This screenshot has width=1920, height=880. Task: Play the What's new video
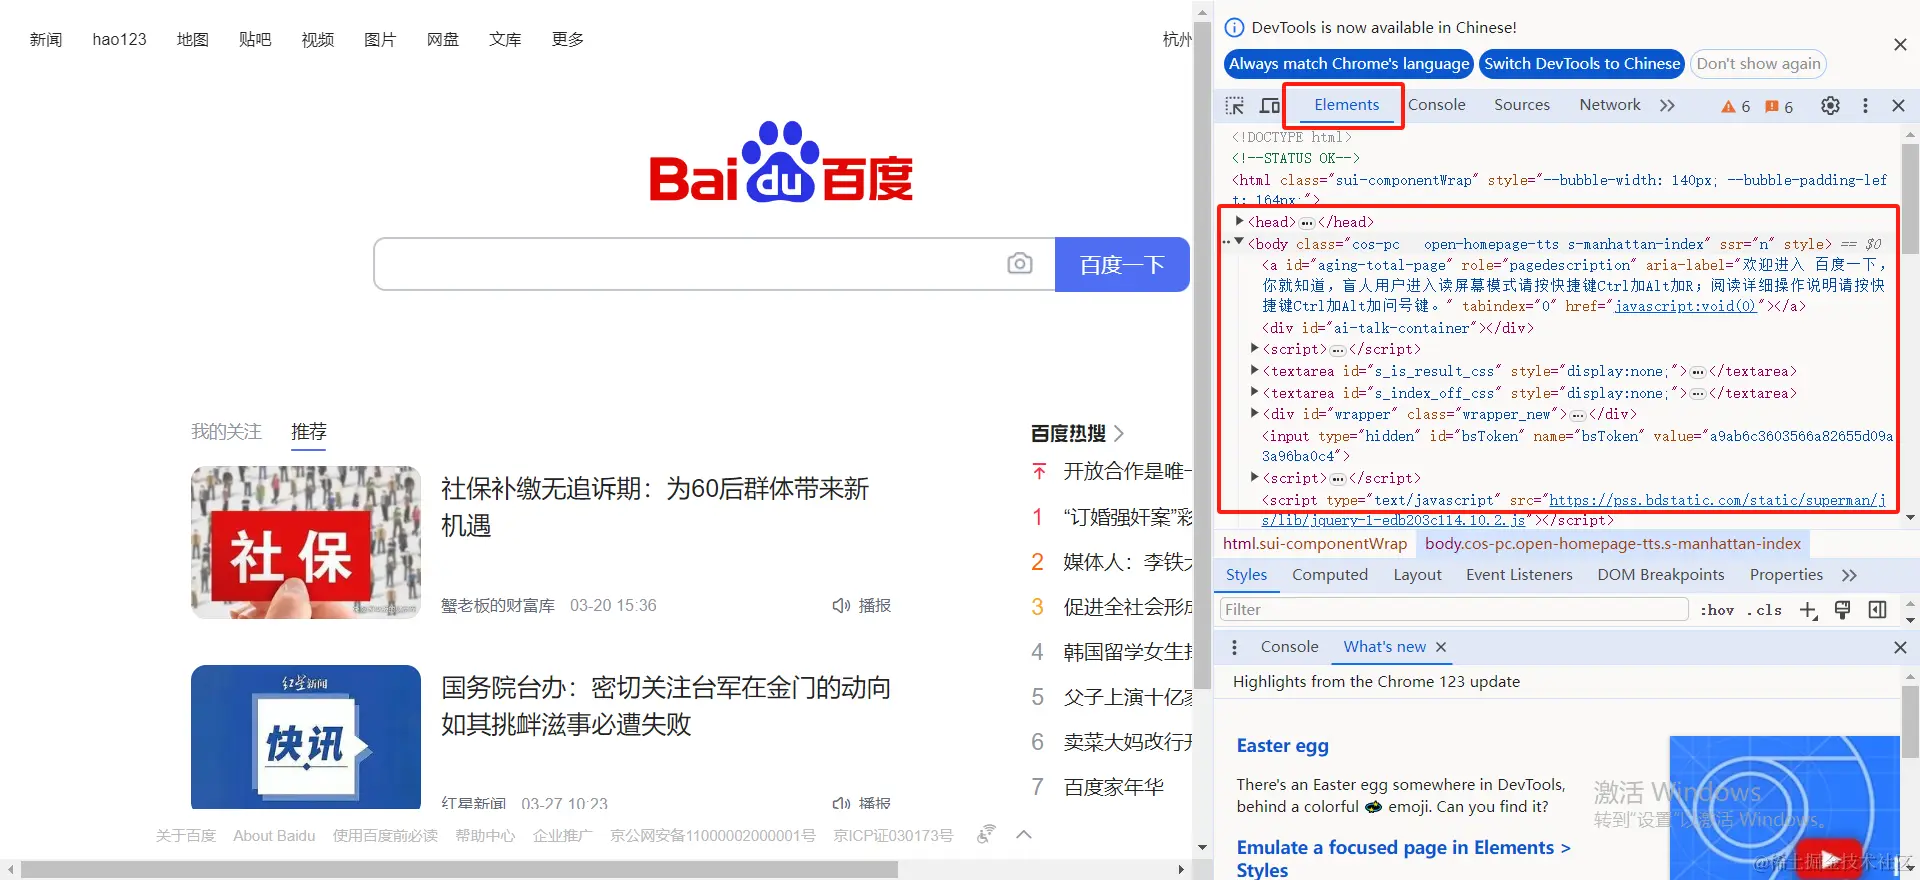[x=1829, y=857]
